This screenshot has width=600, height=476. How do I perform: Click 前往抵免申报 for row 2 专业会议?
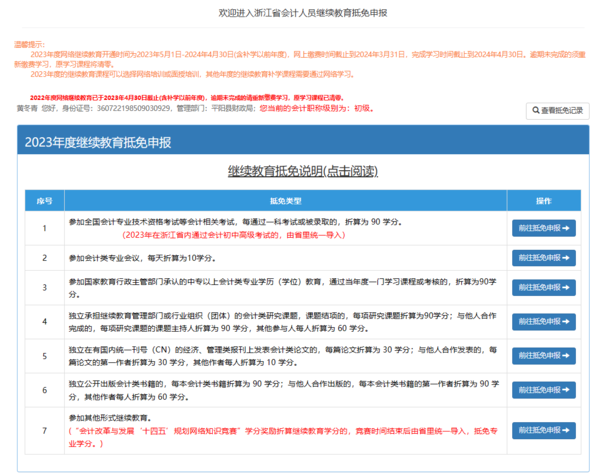(x=544, y=258)
